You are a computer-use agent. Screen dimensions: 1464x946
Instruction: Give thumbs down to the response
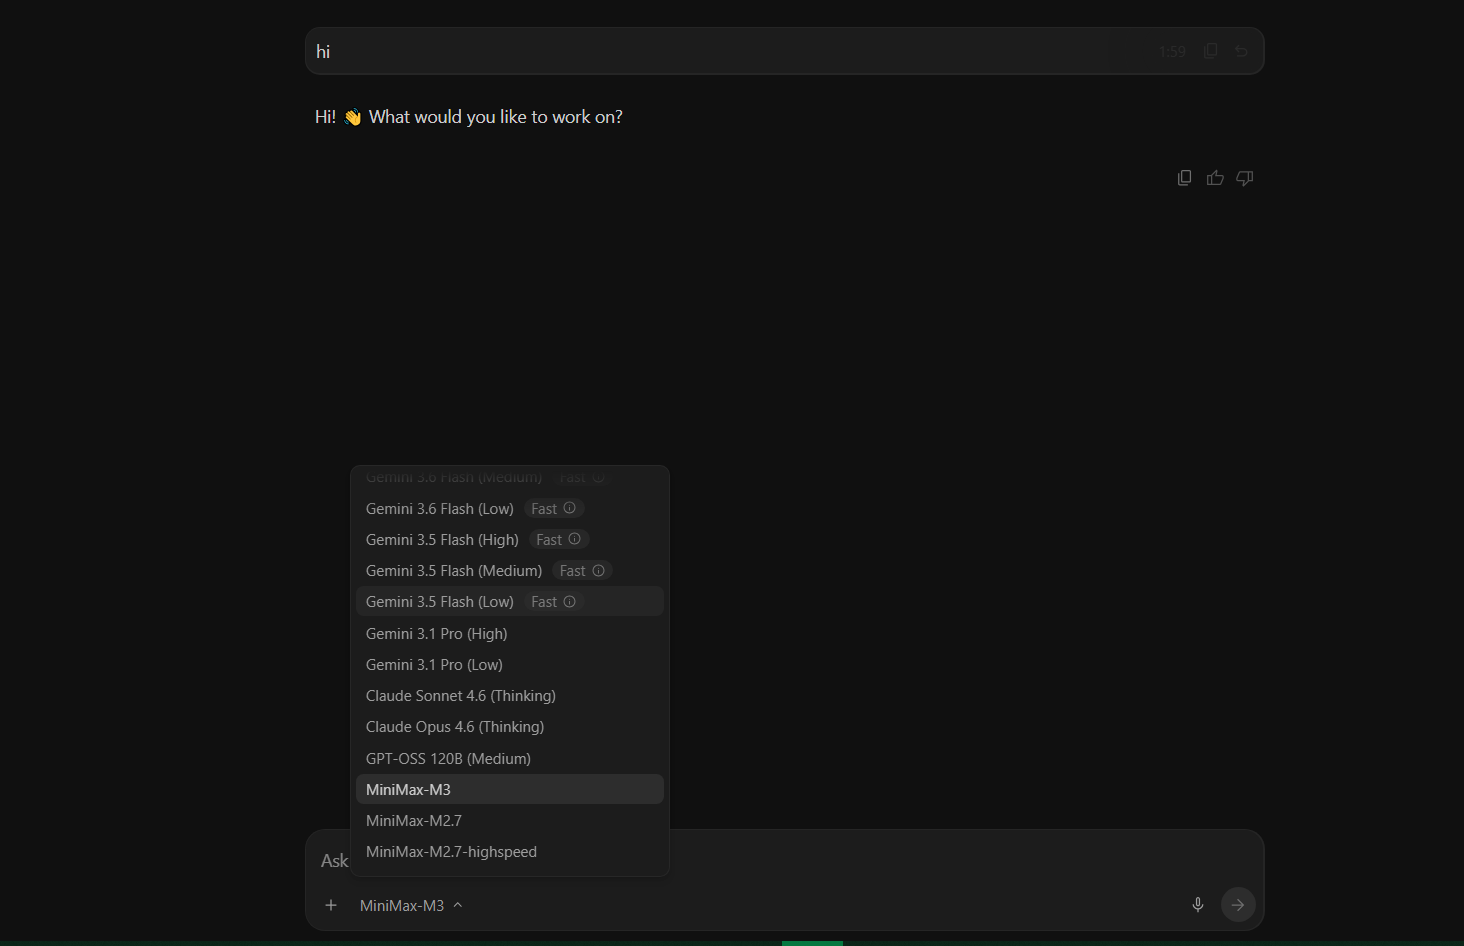pyautogui.click(x=1245, y=178)
